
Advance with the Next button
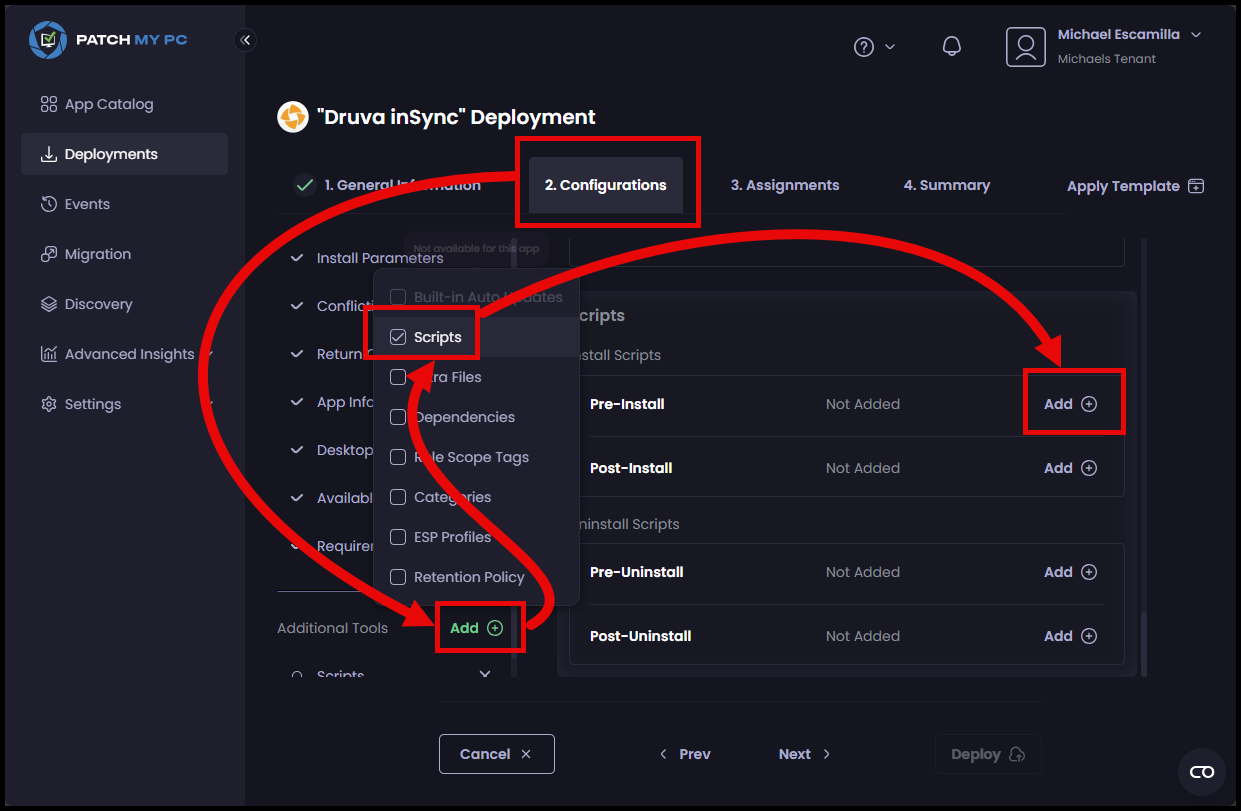(x=805, y=754)
